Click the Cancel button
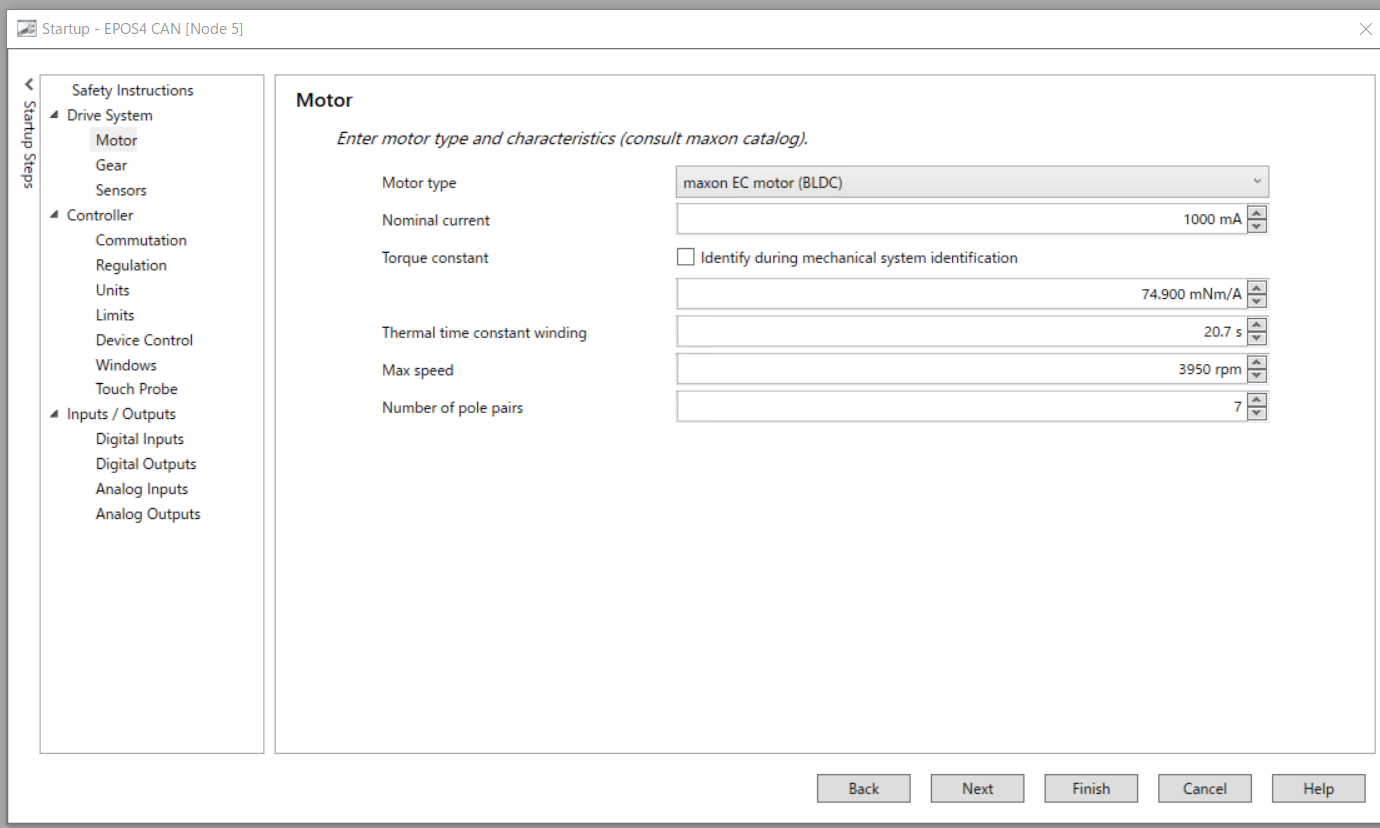The width and height of the screenshot is (1380, 828). coord(1205,788)
